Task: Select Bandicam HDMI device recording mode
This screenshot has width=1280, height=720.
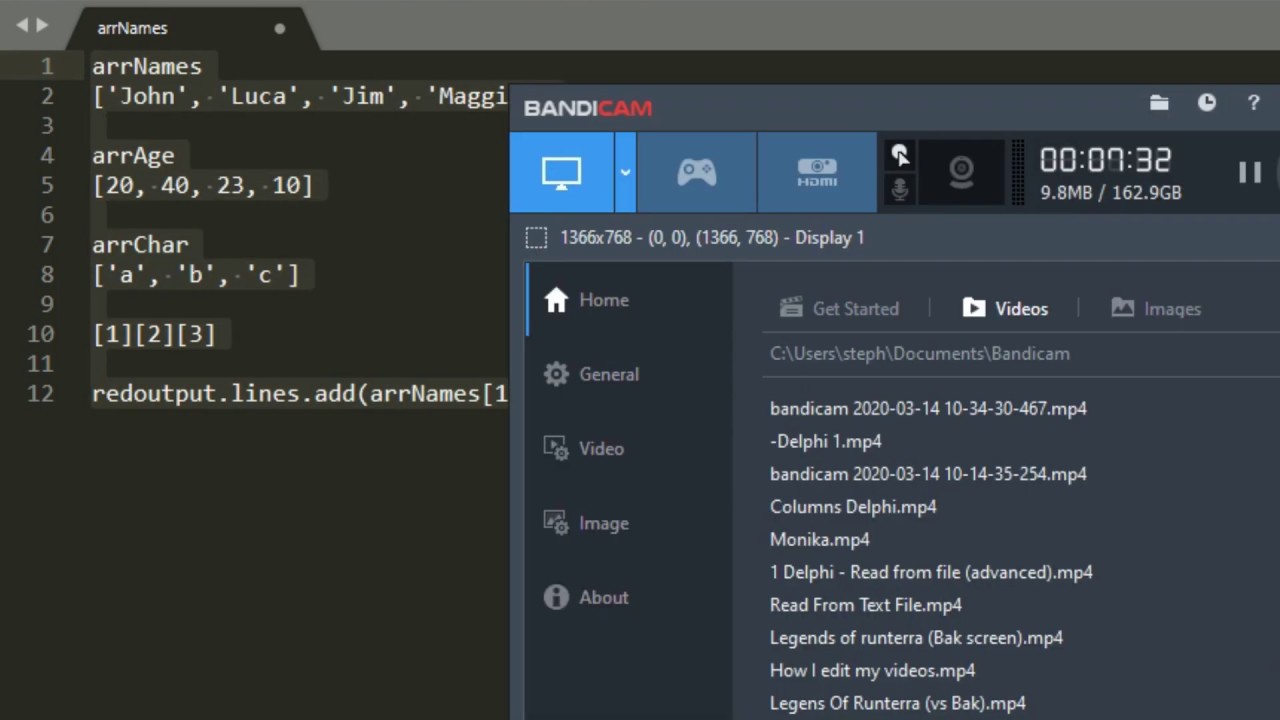Action: click(817, 172)
